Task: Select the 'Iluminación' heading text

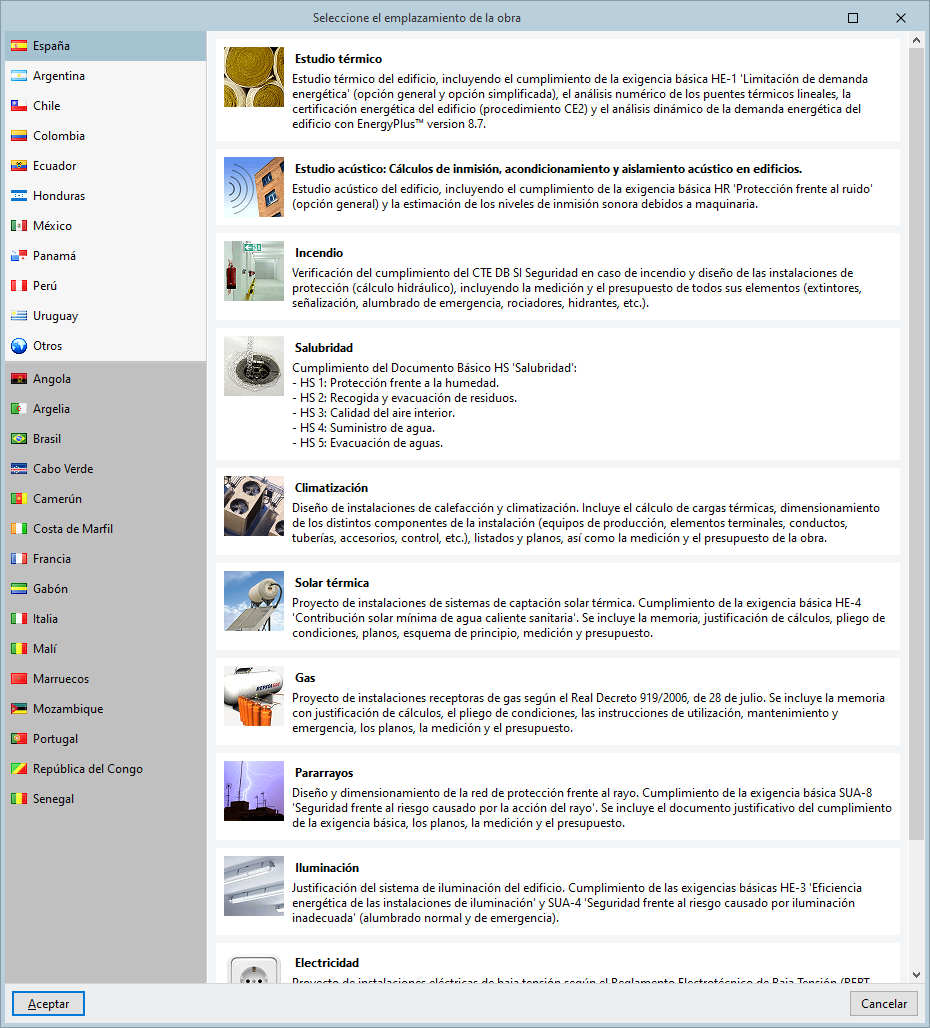Action: [327, 869]
